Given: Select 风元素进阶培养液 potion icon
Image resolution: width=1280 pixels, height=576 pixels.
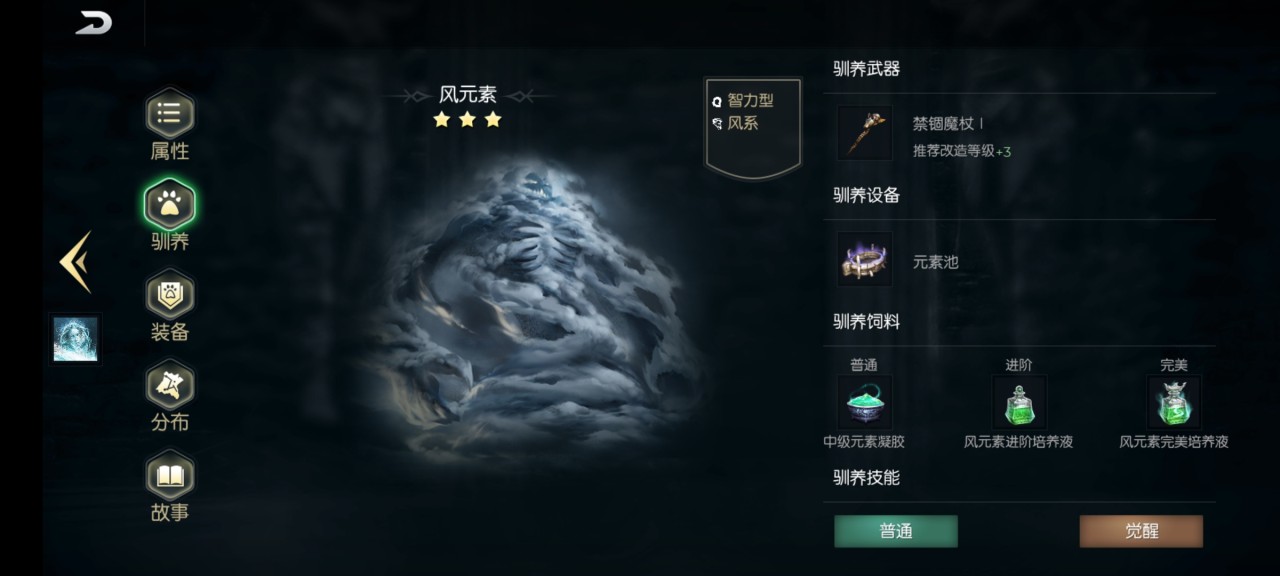Looking at the screenshot, I should point(1019,402).
